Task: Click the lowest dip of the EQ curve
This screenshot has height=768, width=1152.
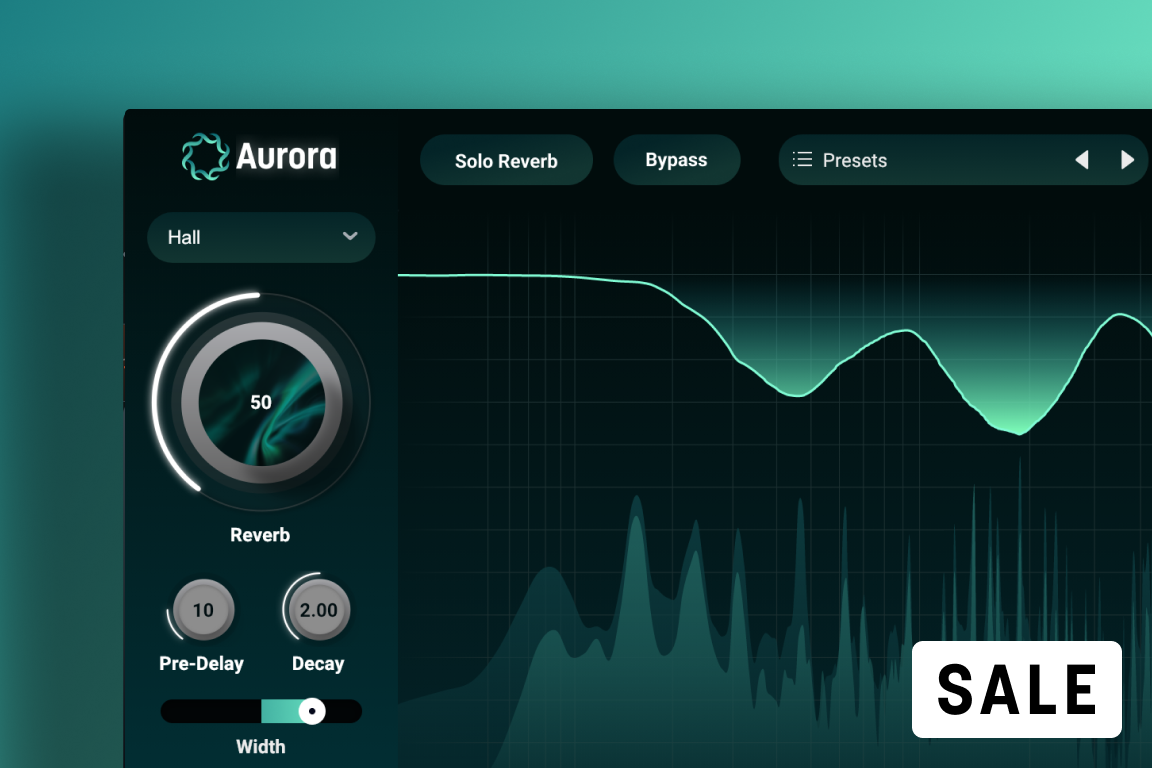Action: tap(1018, 432)
